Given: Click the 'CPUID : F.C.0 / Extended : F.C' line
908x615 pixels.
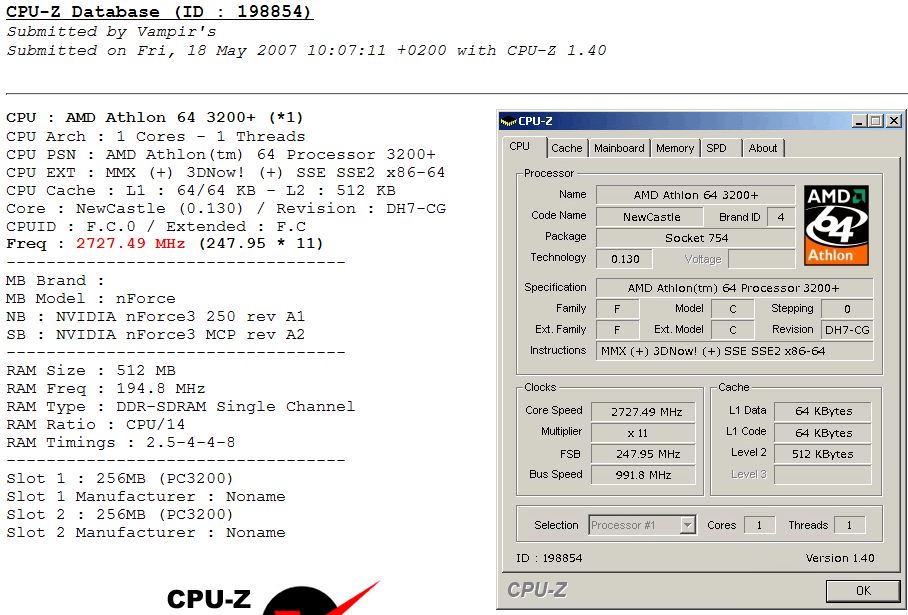Looking at the screenshot, I should pos(156,226).
